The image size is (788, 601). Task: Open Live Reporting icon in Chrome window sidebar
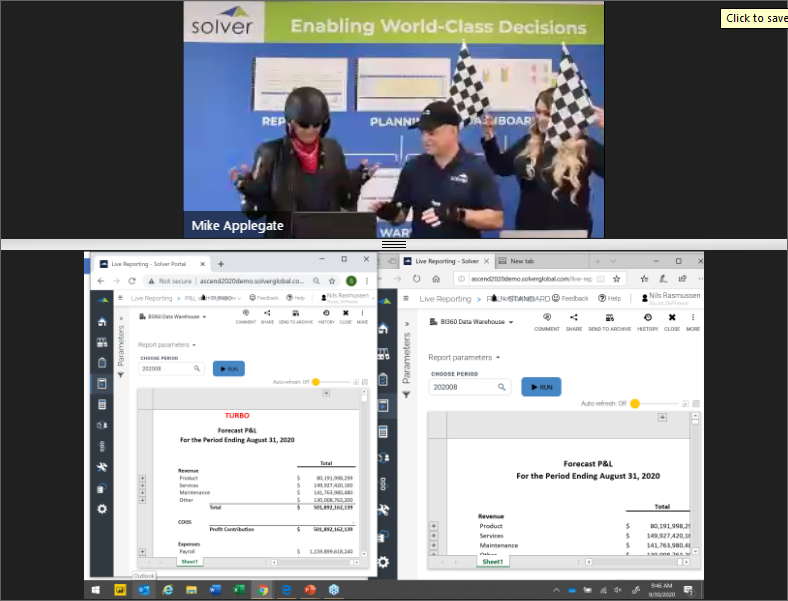click(x=102, y=383)
